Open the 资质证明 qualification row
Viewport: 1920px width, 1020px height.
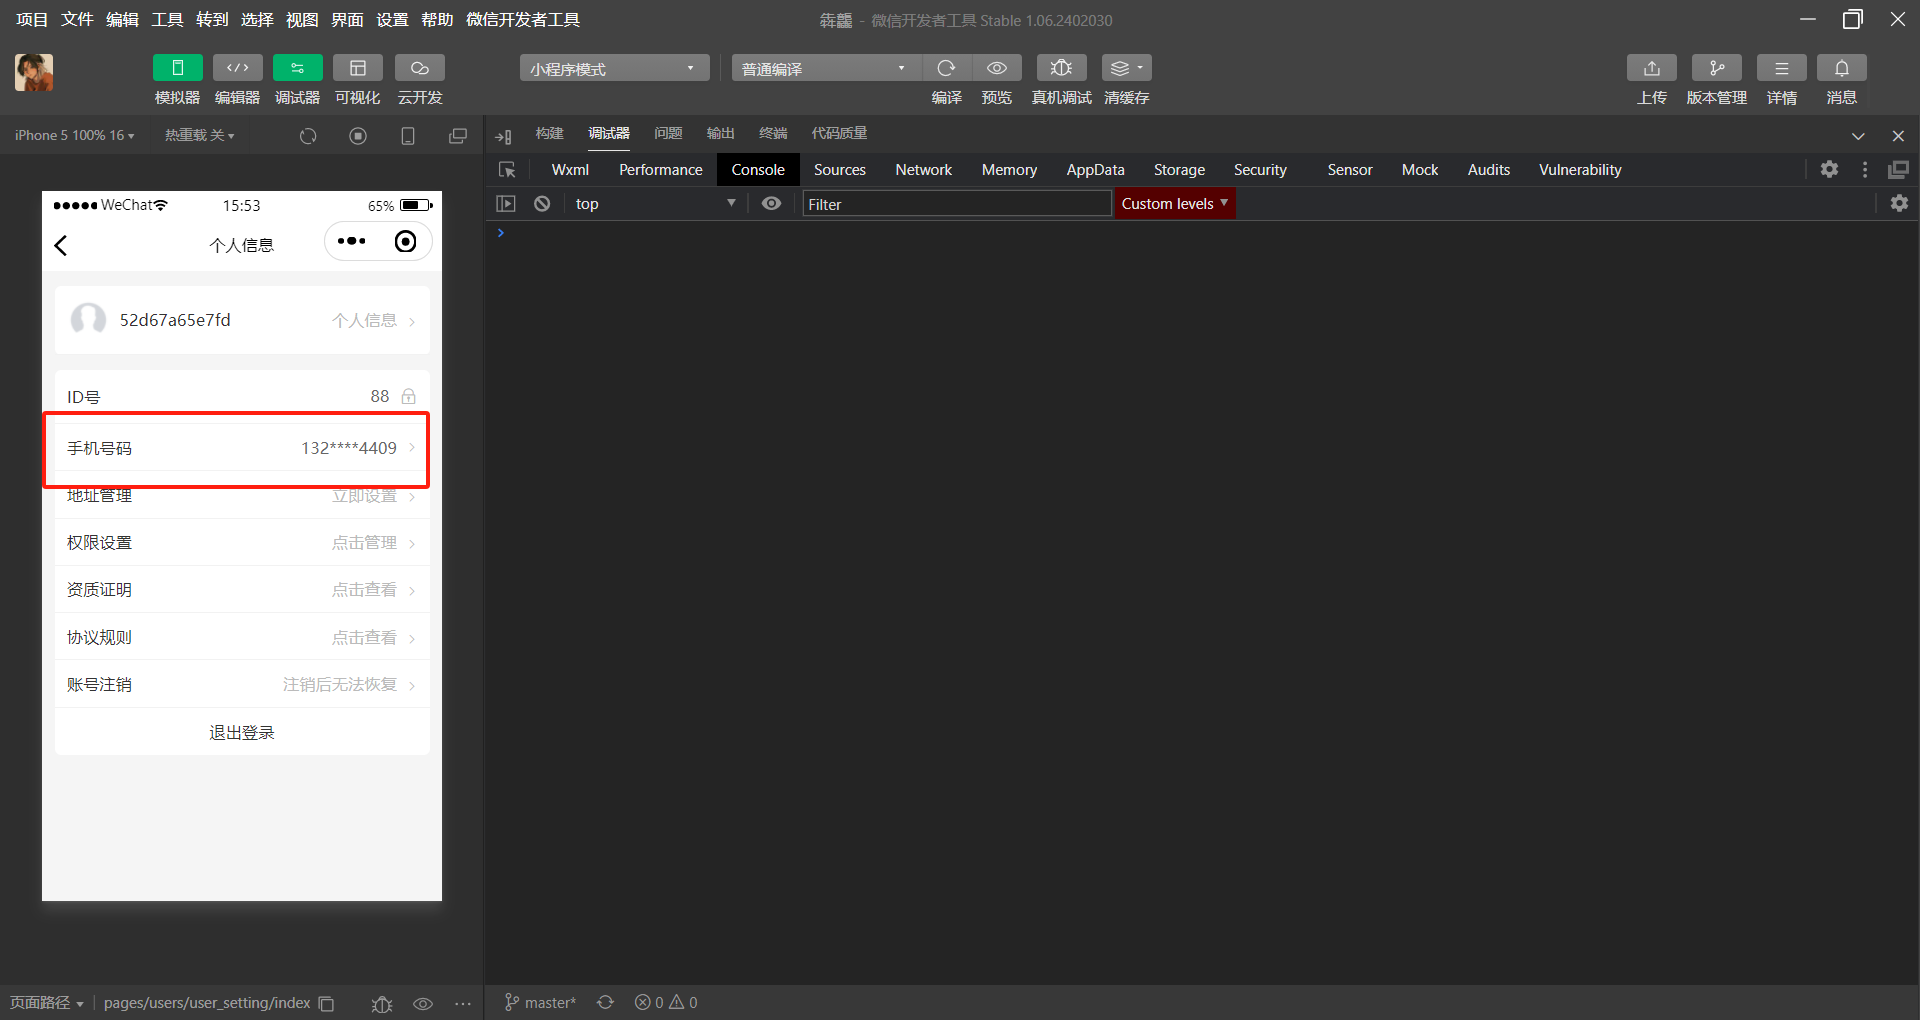[x=242, y=589]
